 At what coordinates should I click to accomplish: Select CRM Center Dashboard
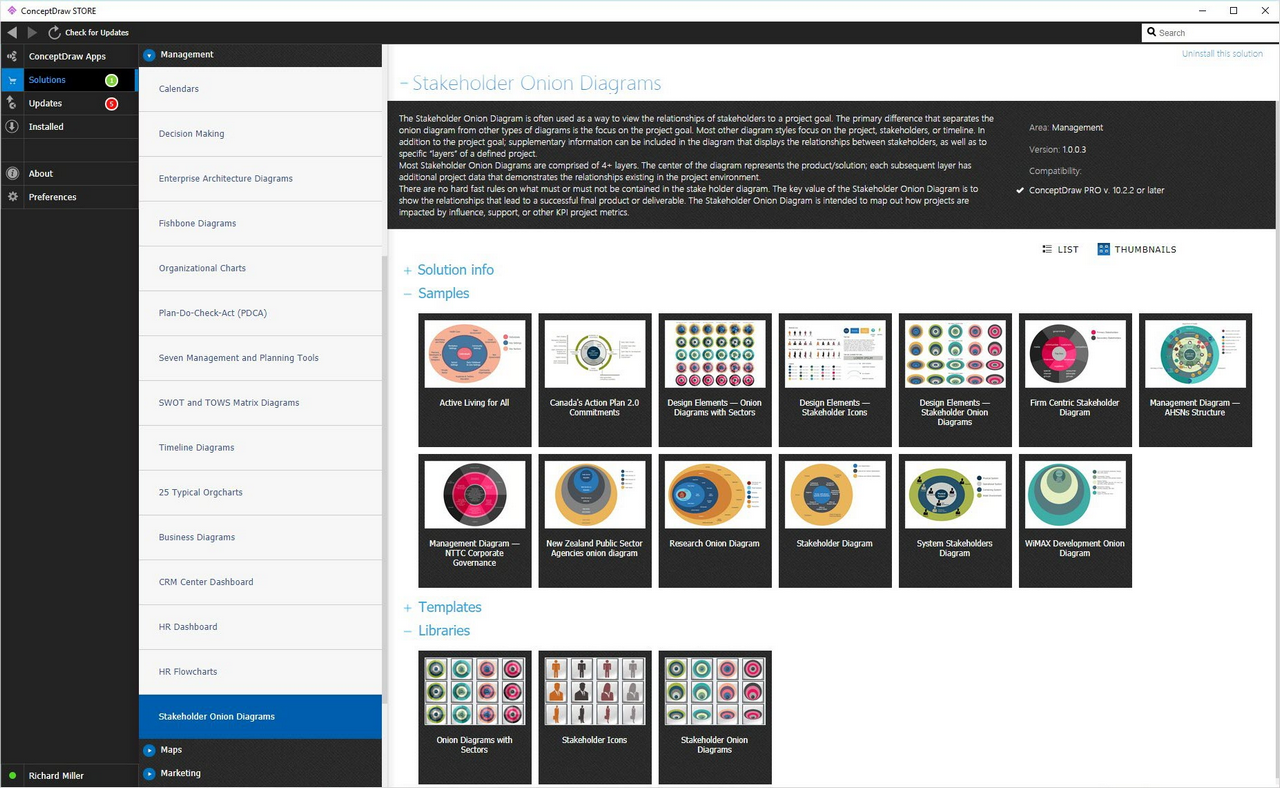point(260,582)
